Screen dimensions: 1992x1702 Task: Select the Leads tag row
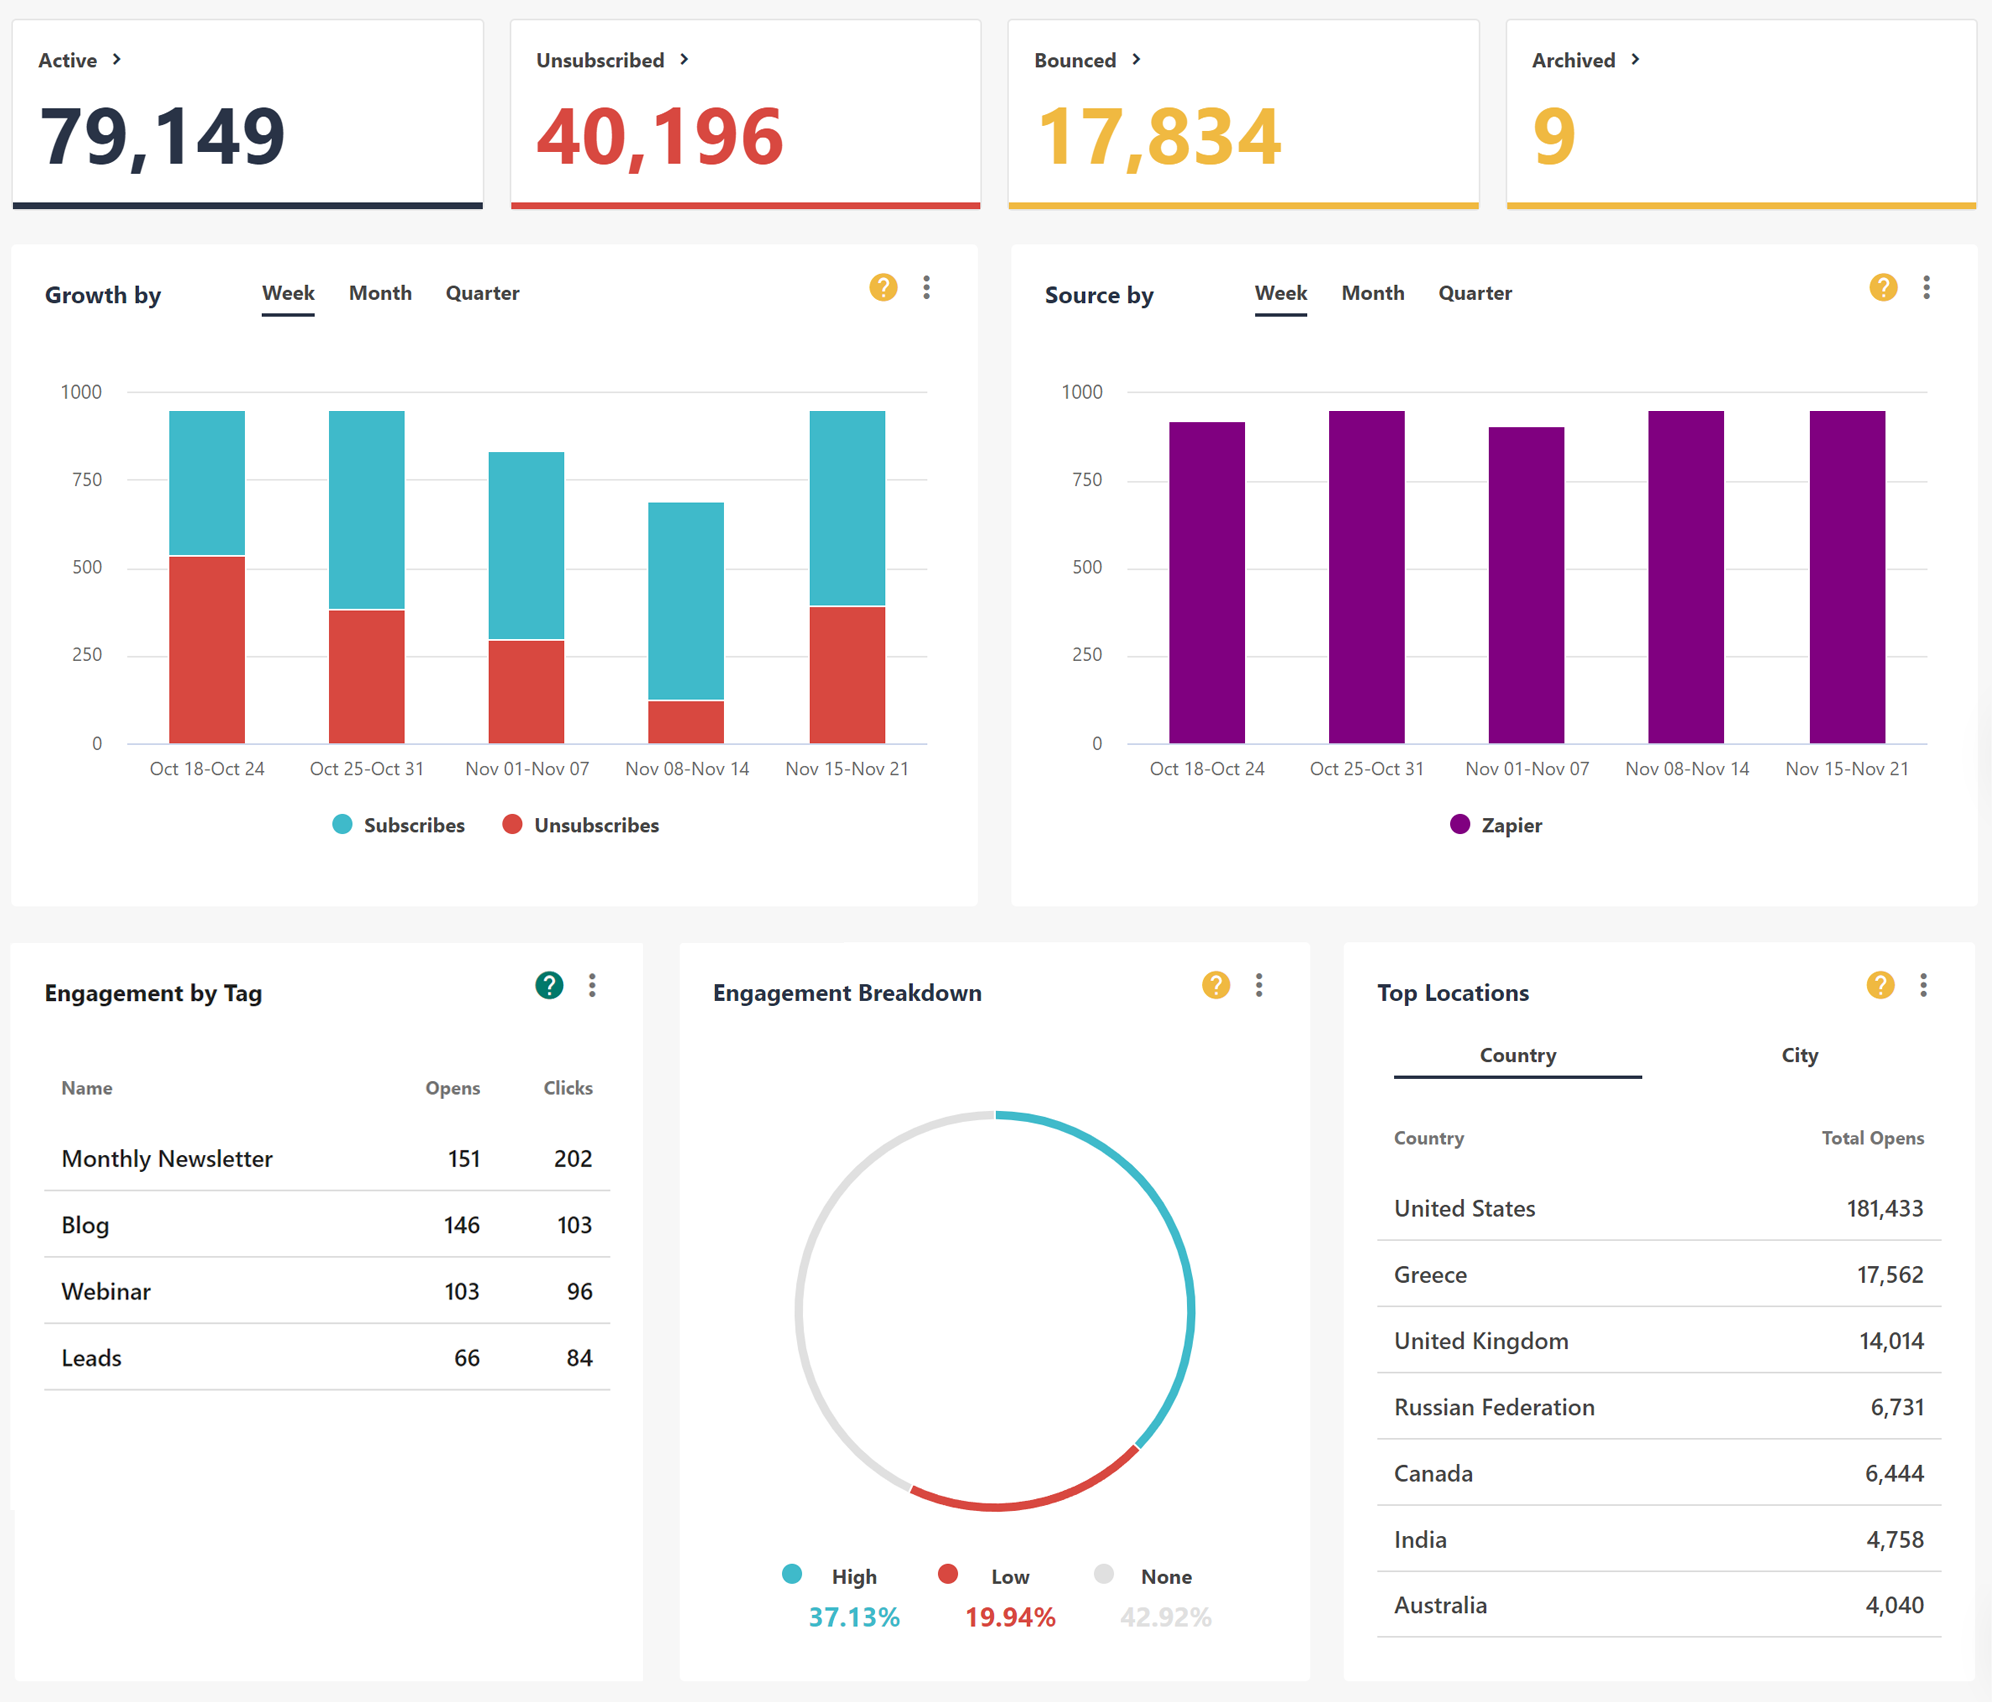(x=327, y=1357)
